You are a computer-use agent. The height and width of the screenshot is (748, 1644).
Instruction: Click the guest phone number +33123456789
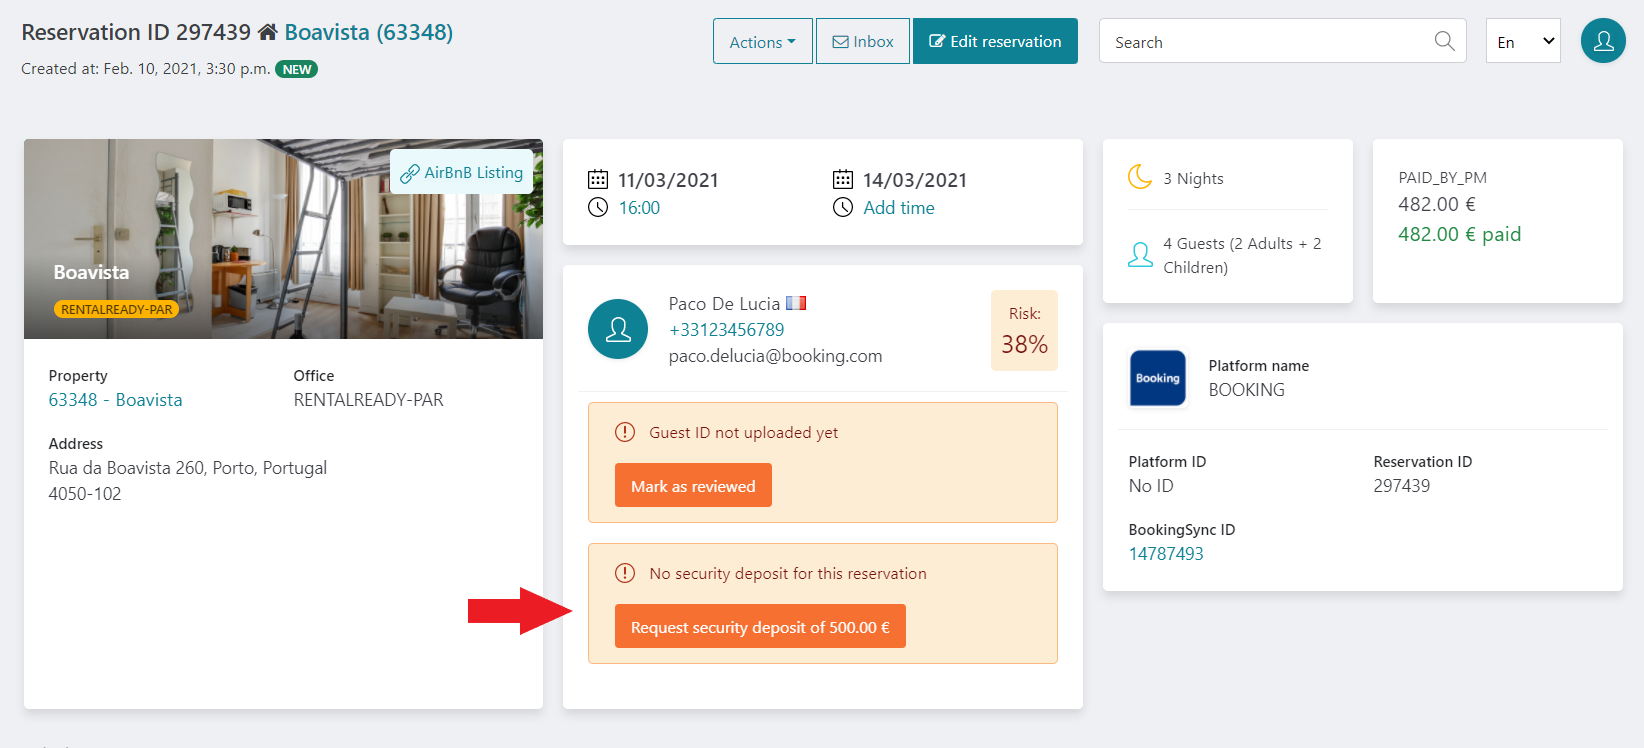727,330
